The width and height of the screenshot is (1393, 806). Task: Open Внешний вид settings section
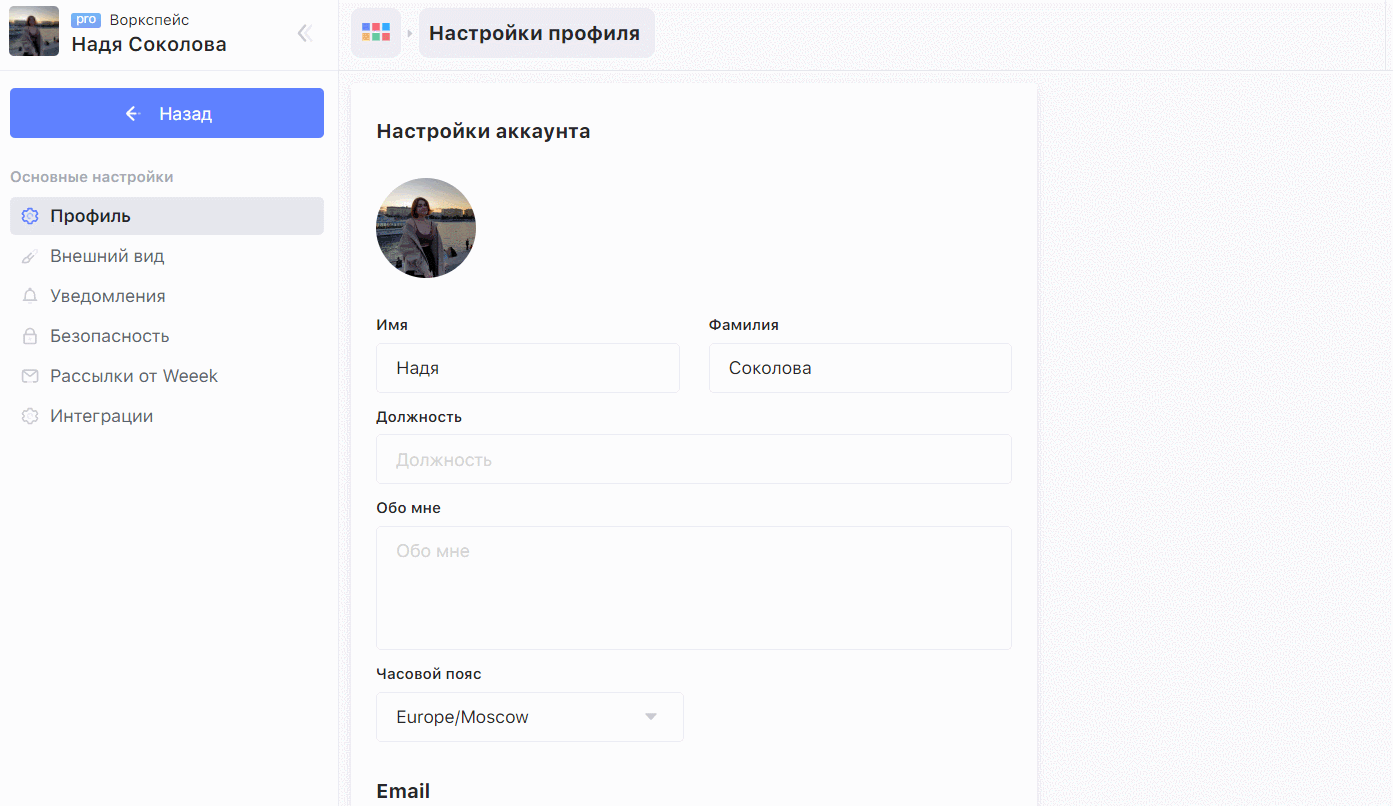coord(107,256)
